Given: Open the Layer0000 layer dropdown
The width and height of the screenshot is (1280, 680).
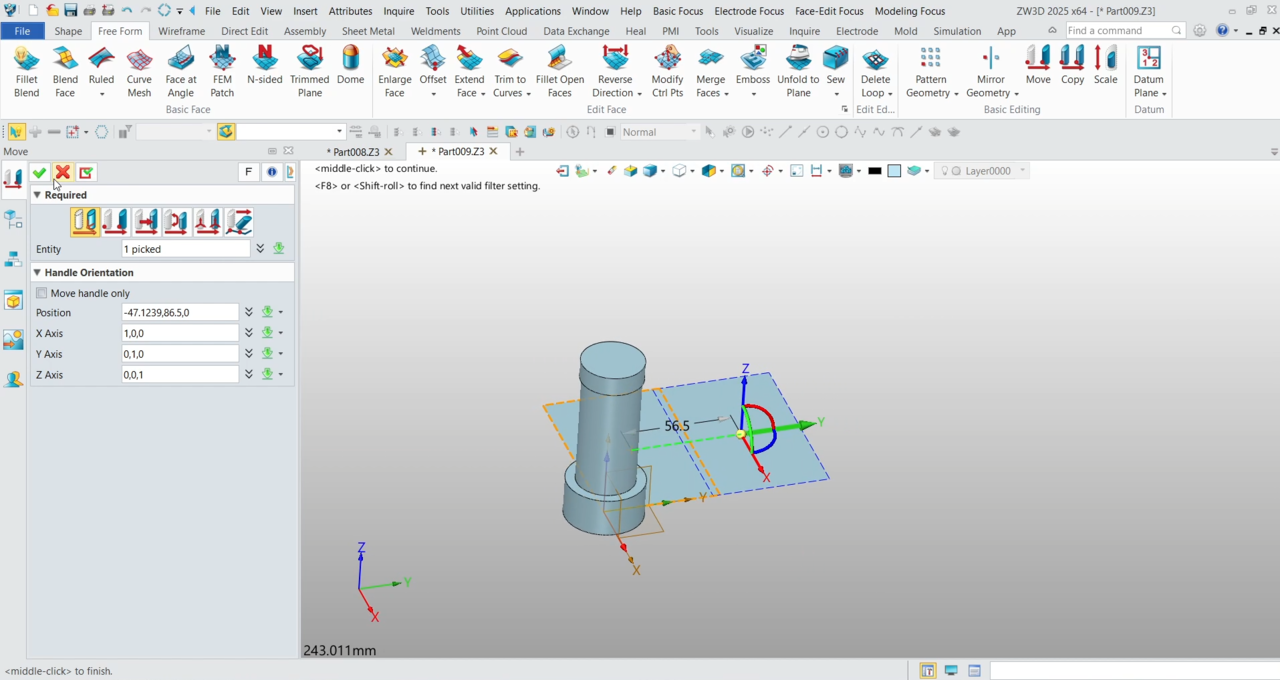Looking at the screenshot, I should pos(1022,170).
